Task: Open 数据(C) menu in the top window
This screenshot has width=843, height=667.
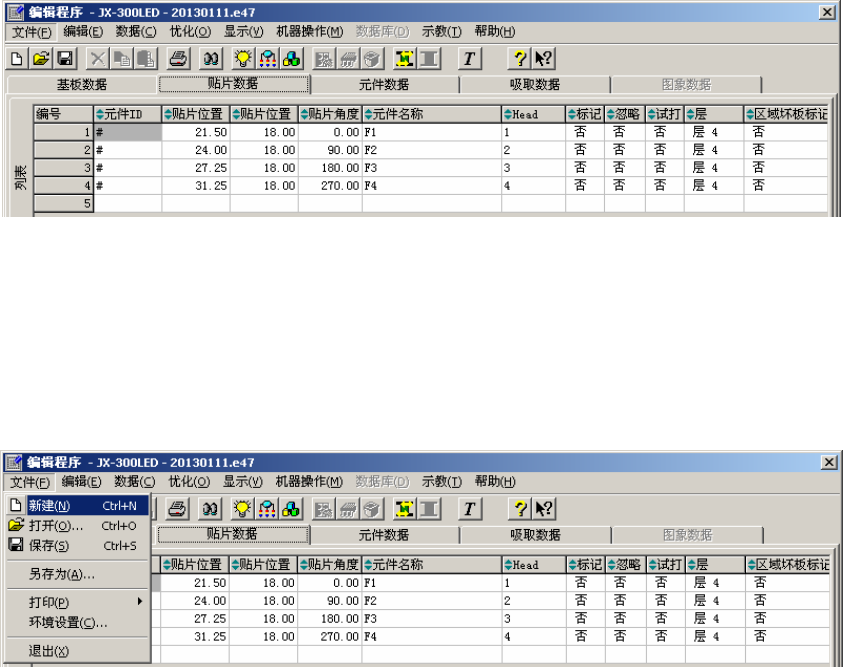Action: tap(136, 32)
